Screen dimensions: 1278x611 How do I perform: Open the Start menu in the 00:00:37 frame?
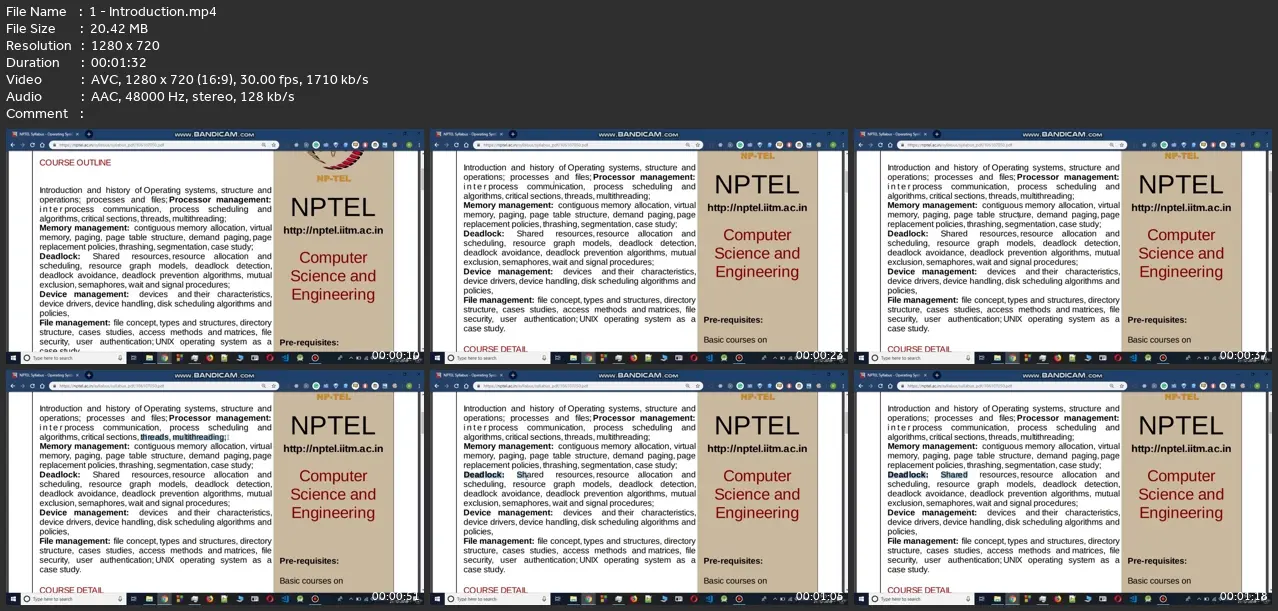pyautogui.click(x=862, y=357)
